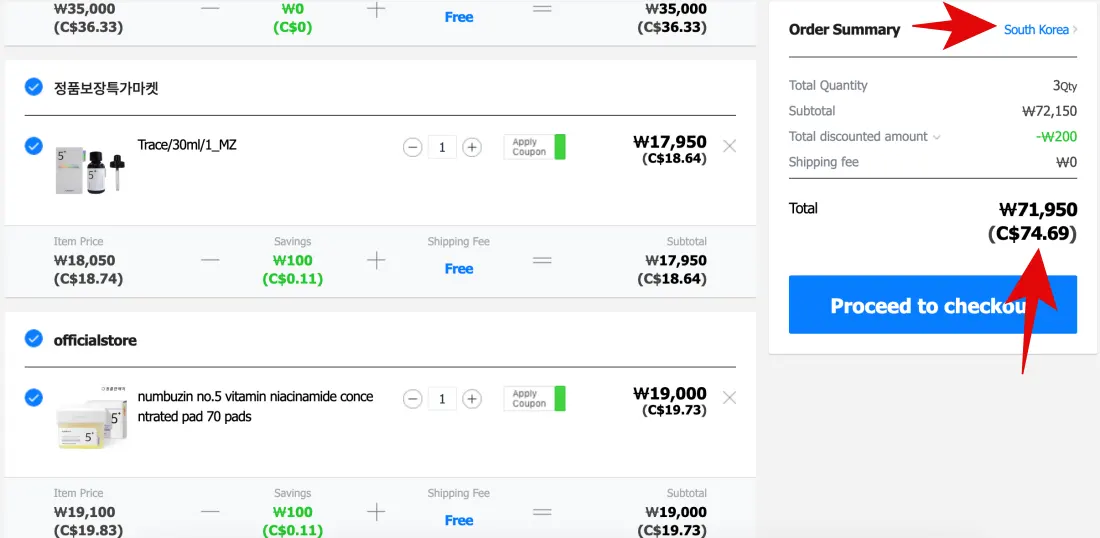1100x538 pixels.
Task: Increase quantity of numbuzin vitamin pad
Action: click(x=472, y=399)
